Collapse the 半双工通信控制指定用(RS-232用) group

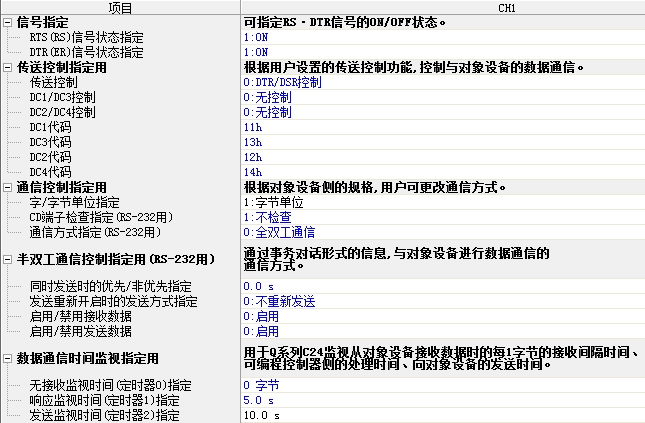coord(7,260)
